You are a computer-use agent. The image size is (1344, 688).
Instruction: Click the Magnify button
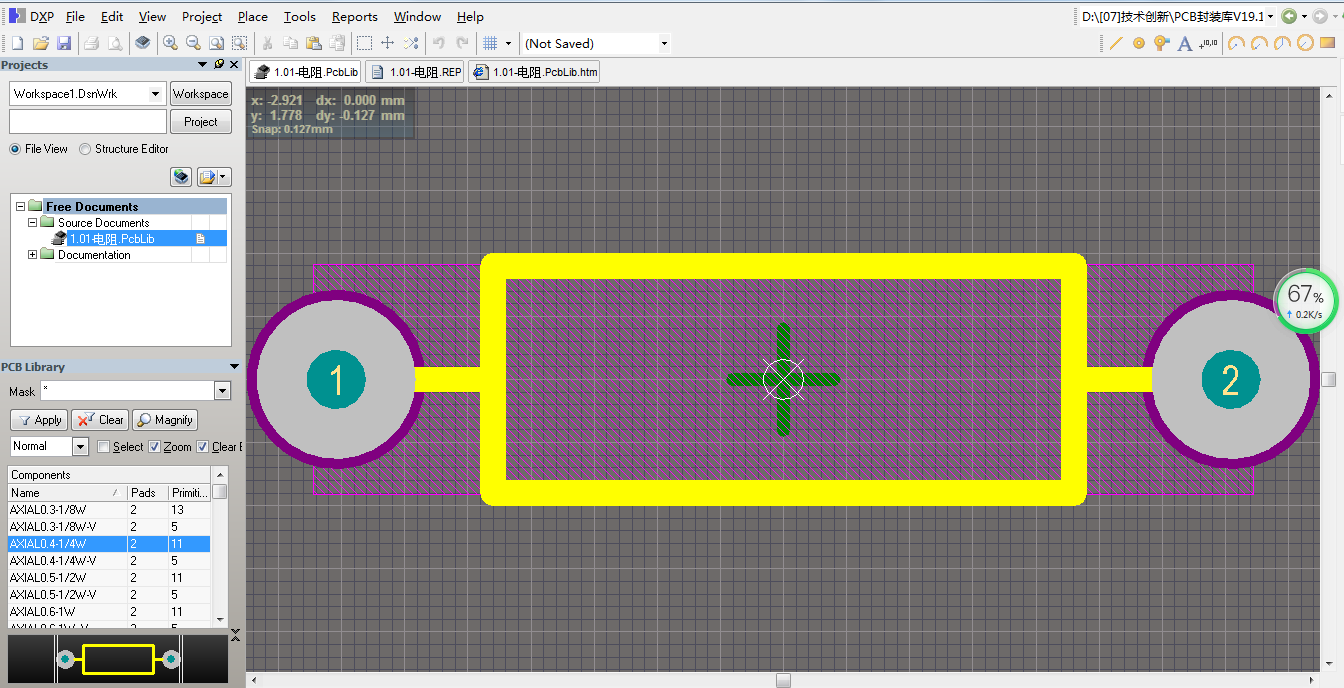click(165, 420)
